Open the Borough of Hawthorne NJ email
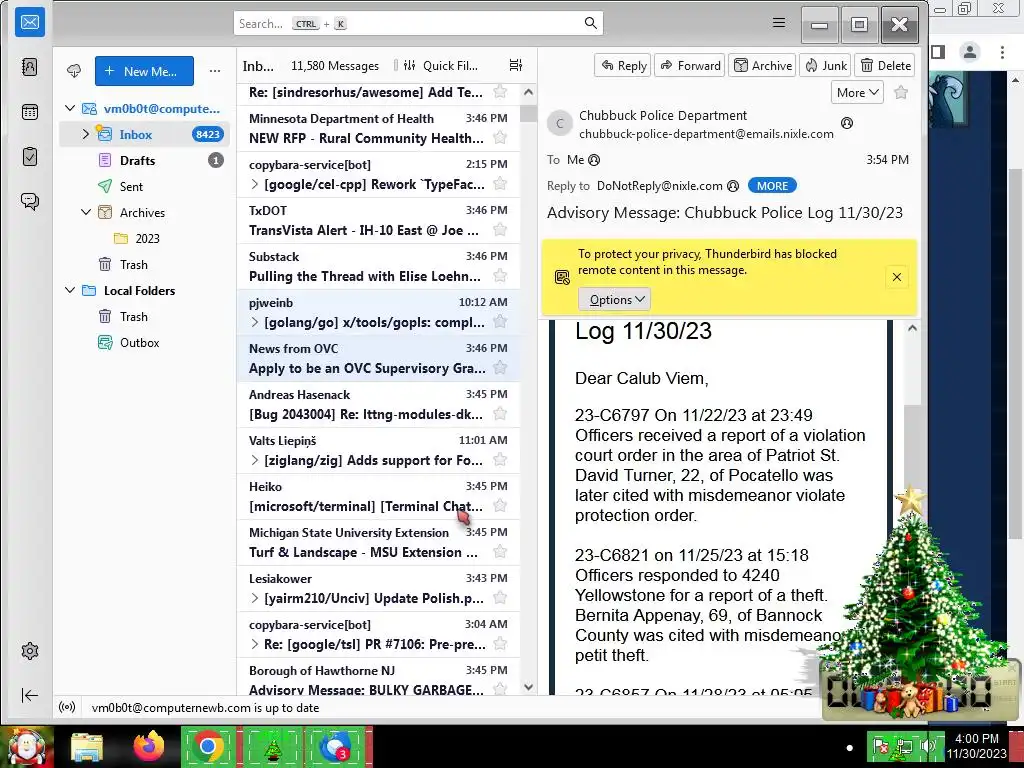The width and height of the screenshot is (1024, 768). (378, 679)
